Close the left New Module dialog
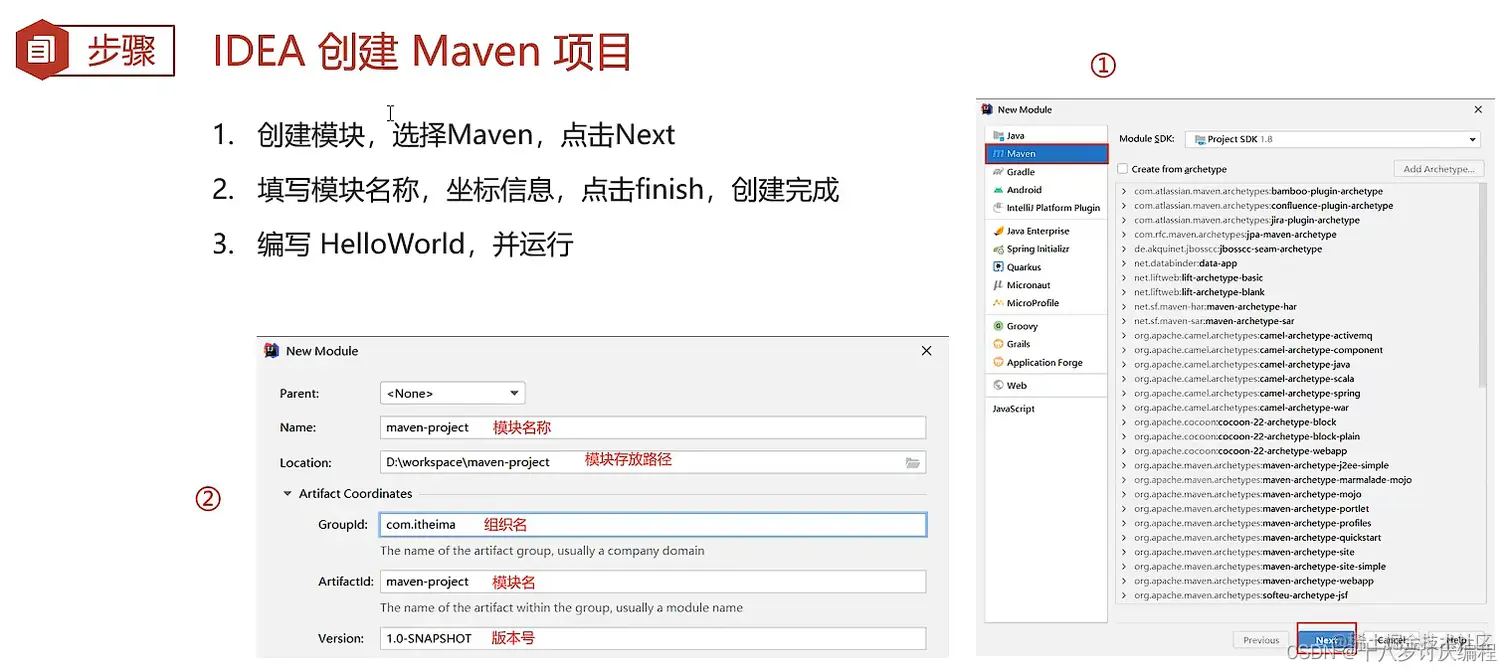This screenshot has width=1512, height=672. 926,351
